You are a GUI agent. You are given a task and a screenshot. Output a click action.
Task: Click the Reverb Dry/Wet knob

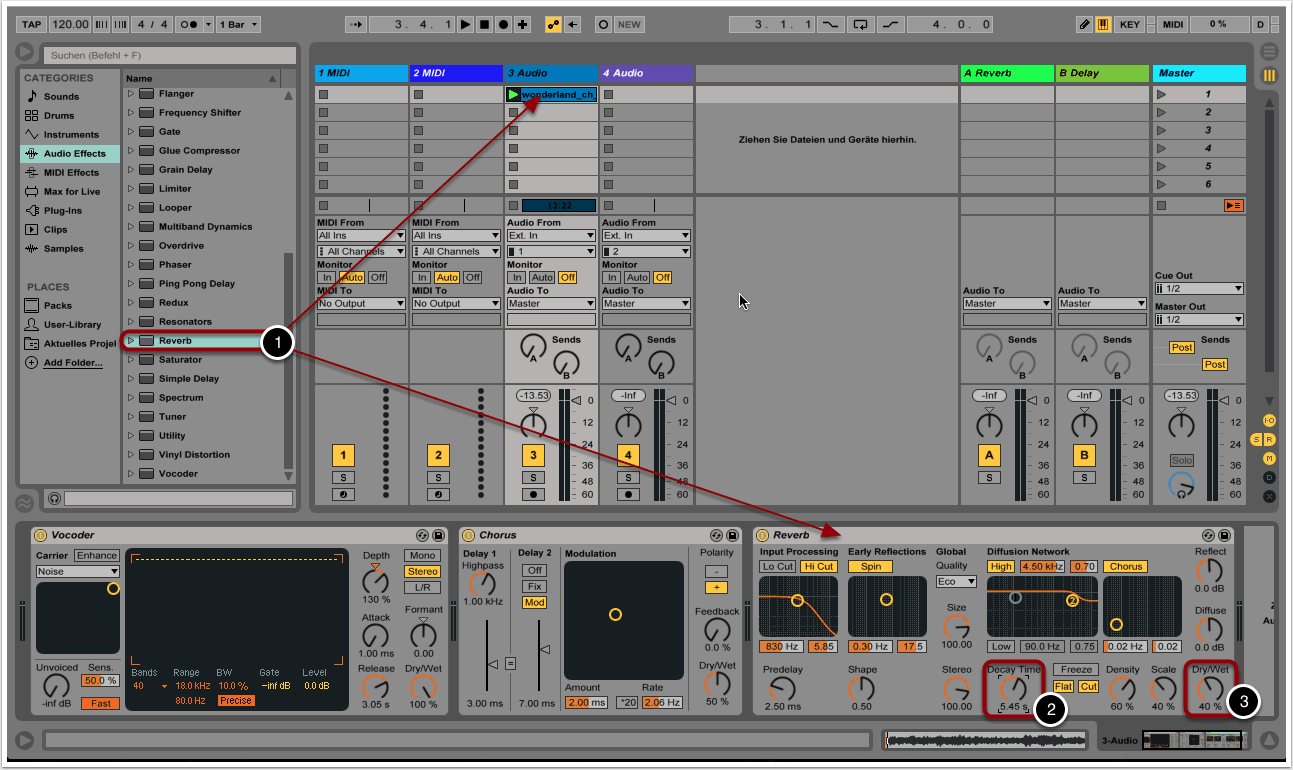(x=1210, y=688)
